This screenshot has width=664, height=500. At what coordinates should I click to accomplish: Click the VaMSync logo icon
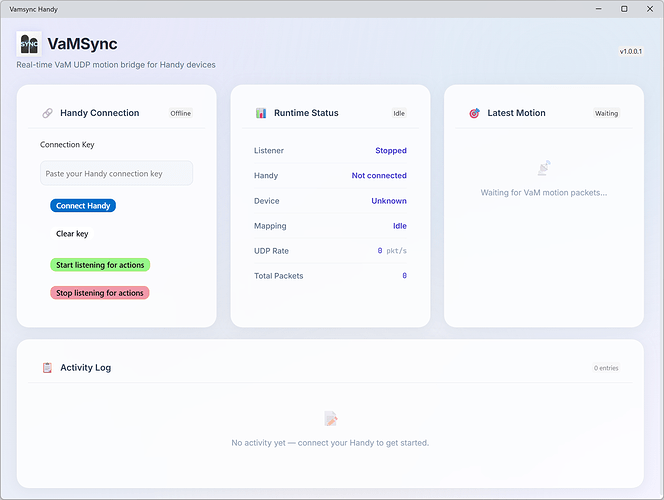[29, 44]
